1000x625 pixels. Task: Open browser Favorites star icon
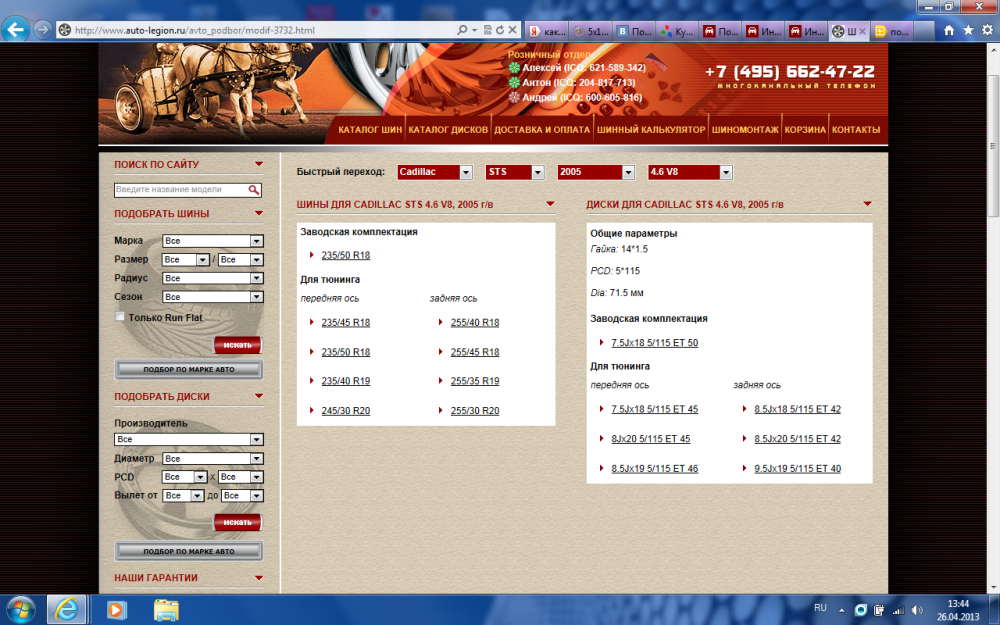click(x=967, y=30)
